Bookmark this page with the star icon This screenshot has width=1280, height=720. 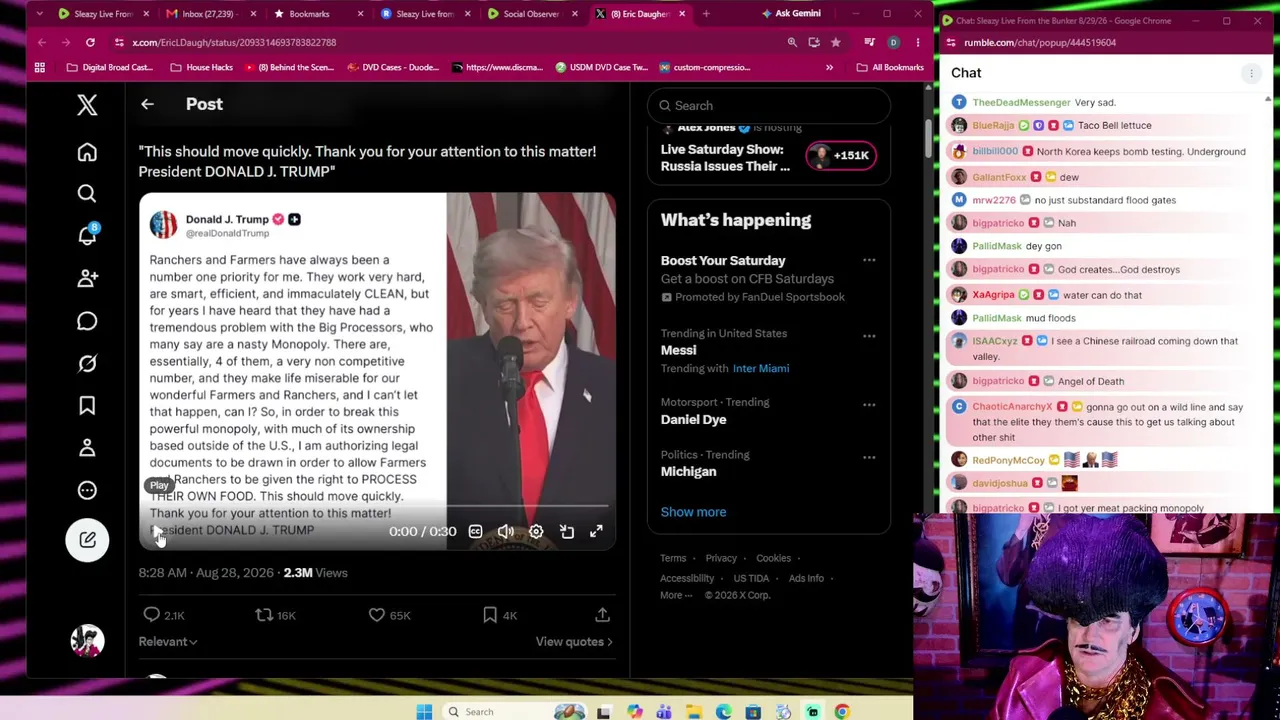coord(835,43)
